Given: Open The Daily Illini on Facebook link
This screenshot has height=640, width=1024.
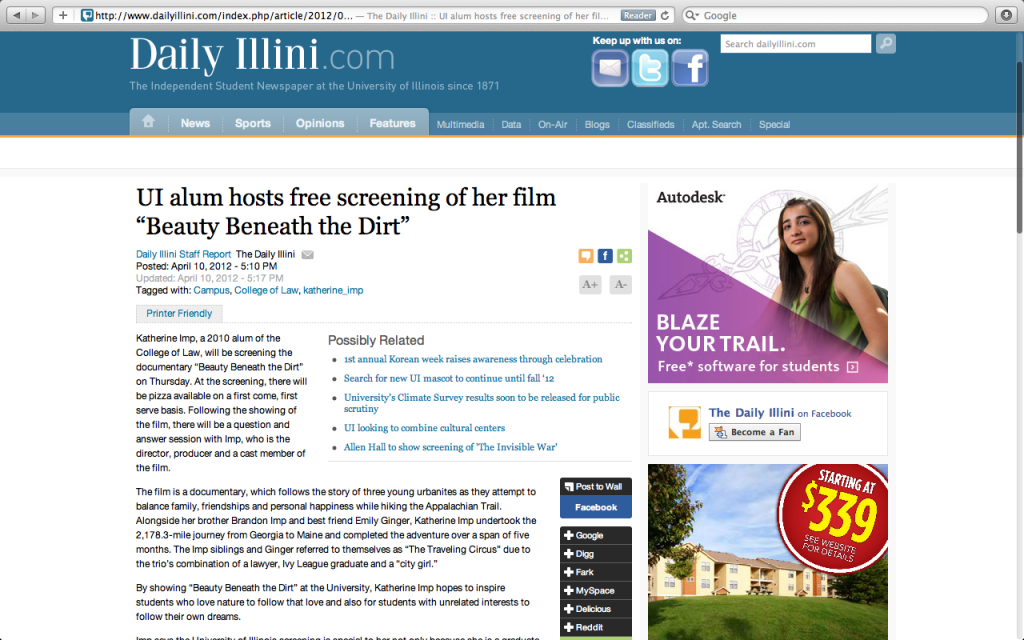Looking at the screenshot, I should tap(780, 413).
